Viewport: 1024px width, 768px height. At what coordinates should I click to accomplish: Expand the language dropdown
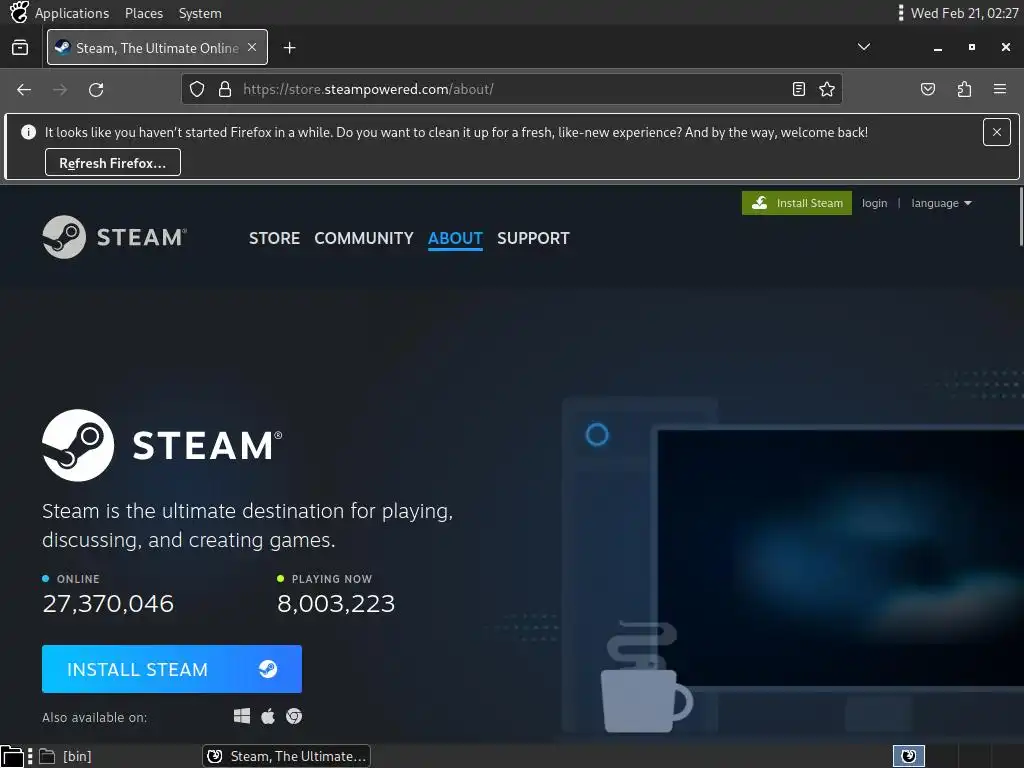(x=941, y=203)
